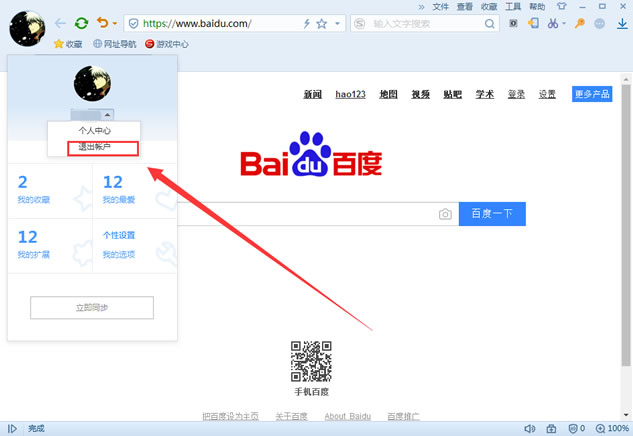The width and height of the screenshot is (633, 436).
Task: Open undo history dropdown arrow
Action: coord(115,23)
